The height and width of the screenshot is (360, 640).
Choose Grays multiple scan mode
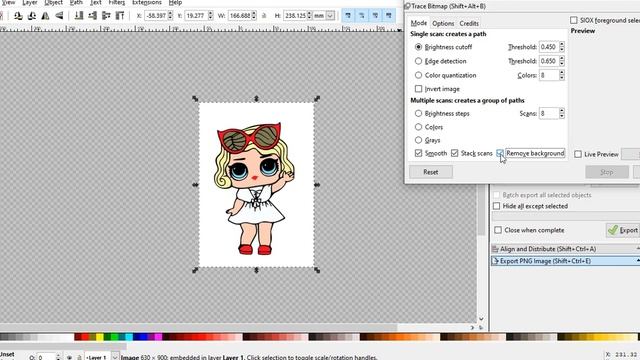[418, 140]
